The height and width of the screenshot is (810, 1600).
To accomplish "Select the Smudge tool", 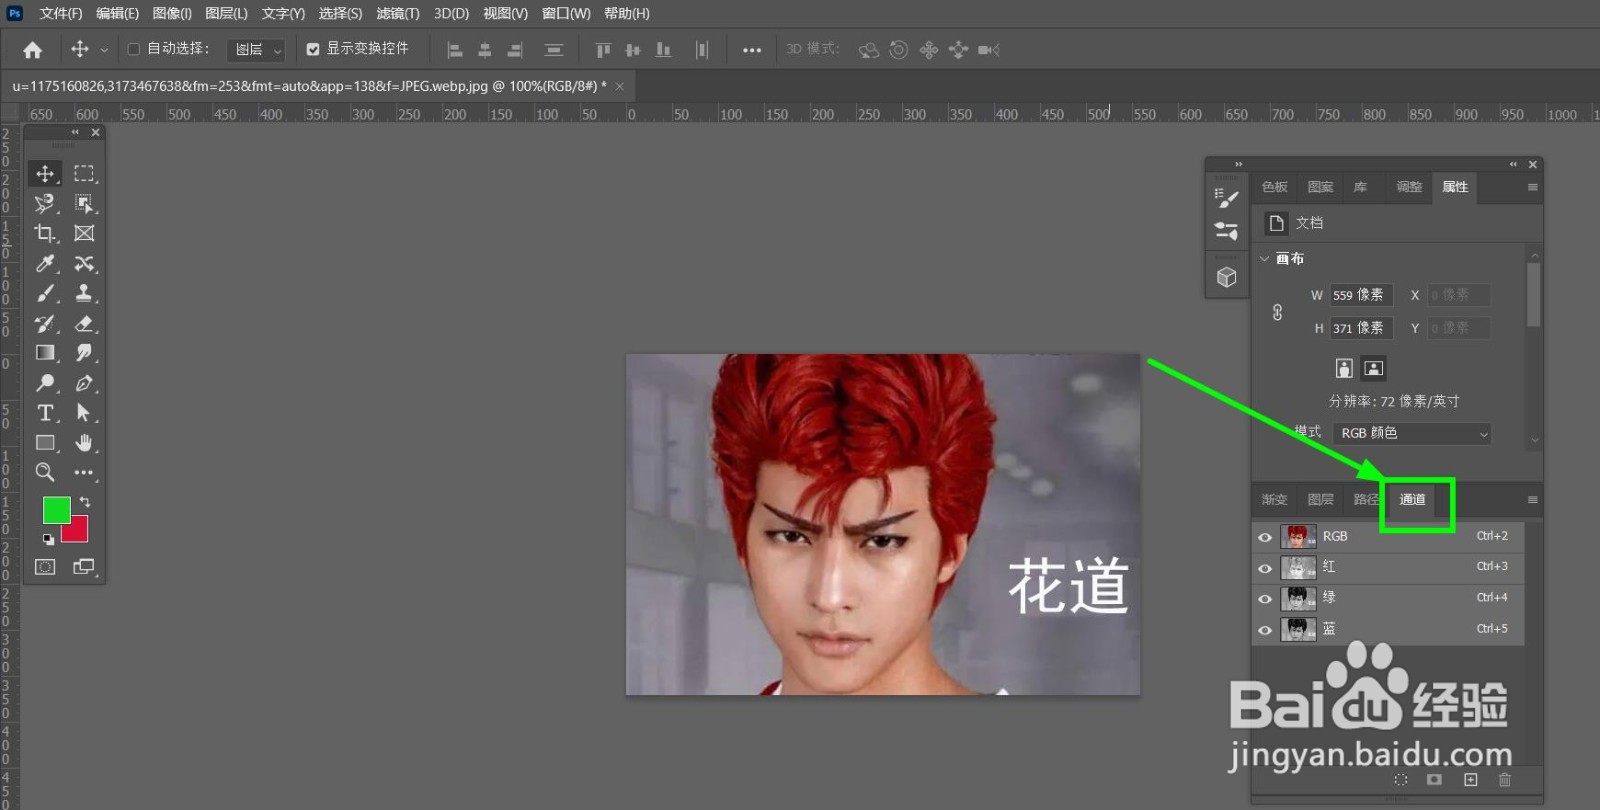I will tap(84, 352).
